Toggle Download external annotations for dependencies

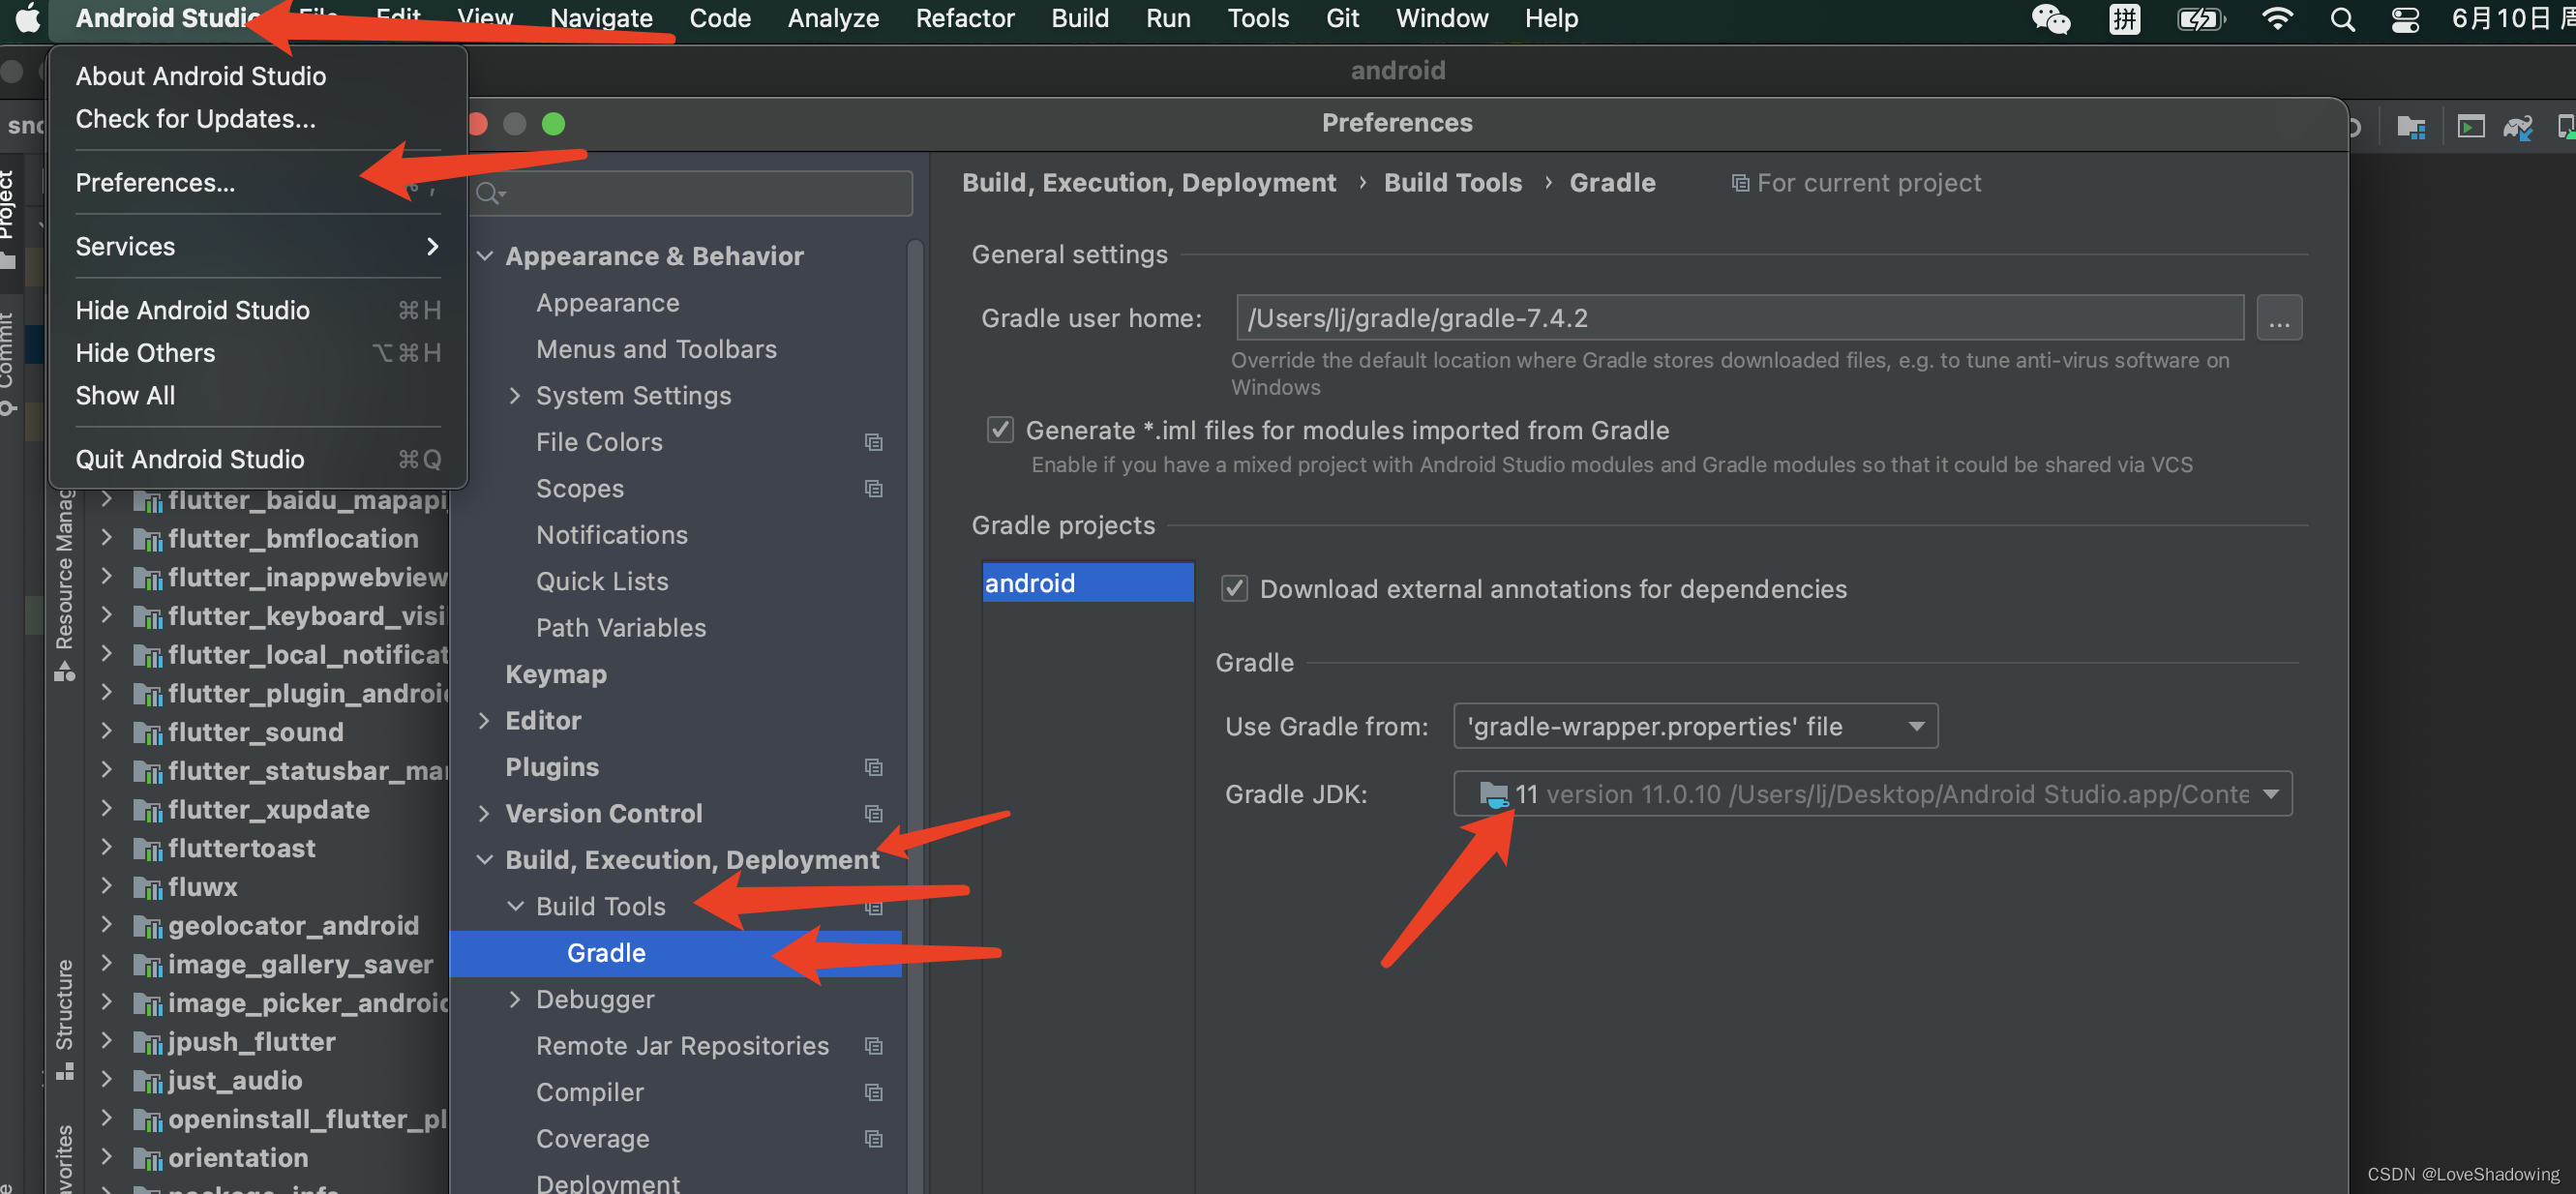[x=1234, y=589]
